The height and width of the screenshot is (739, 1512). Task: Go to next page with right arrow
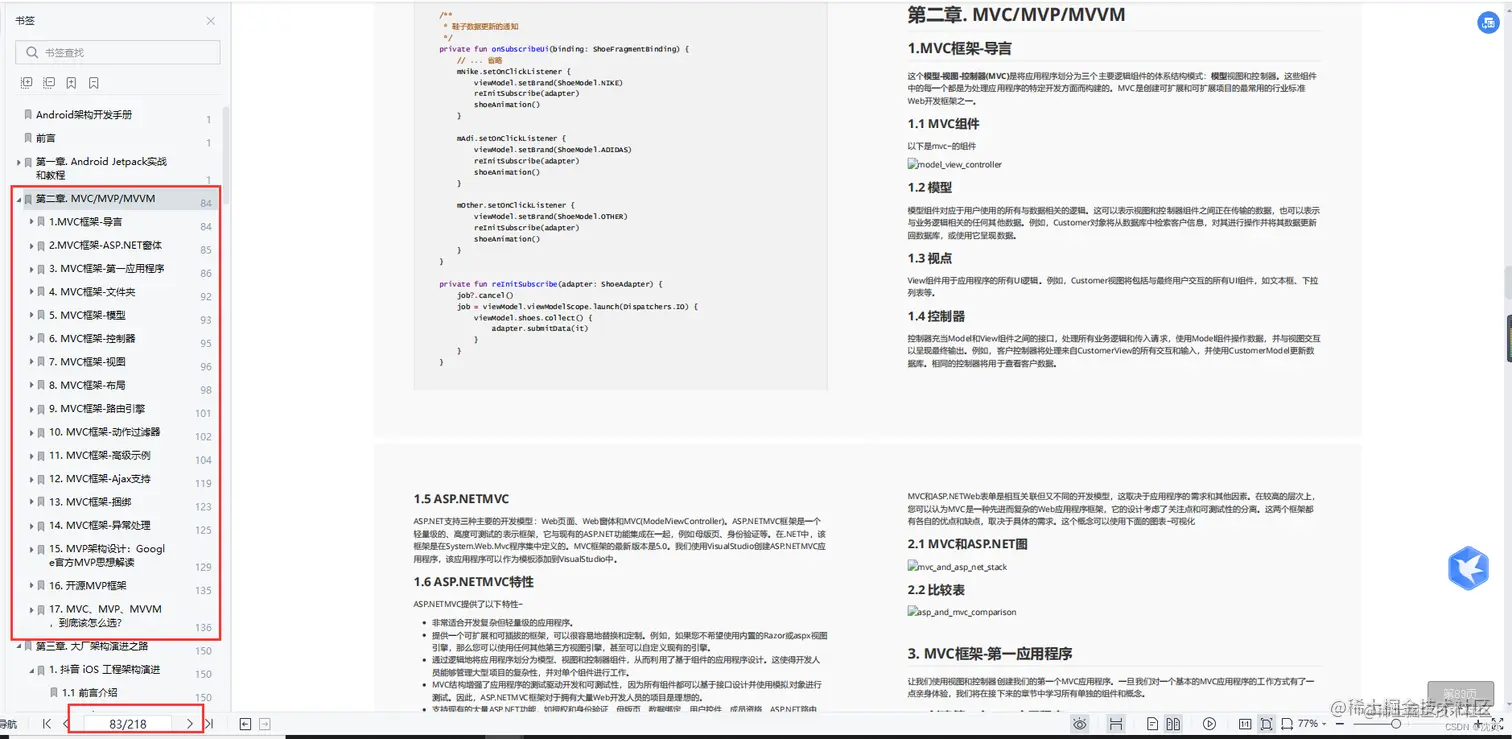tap(190, 722)
